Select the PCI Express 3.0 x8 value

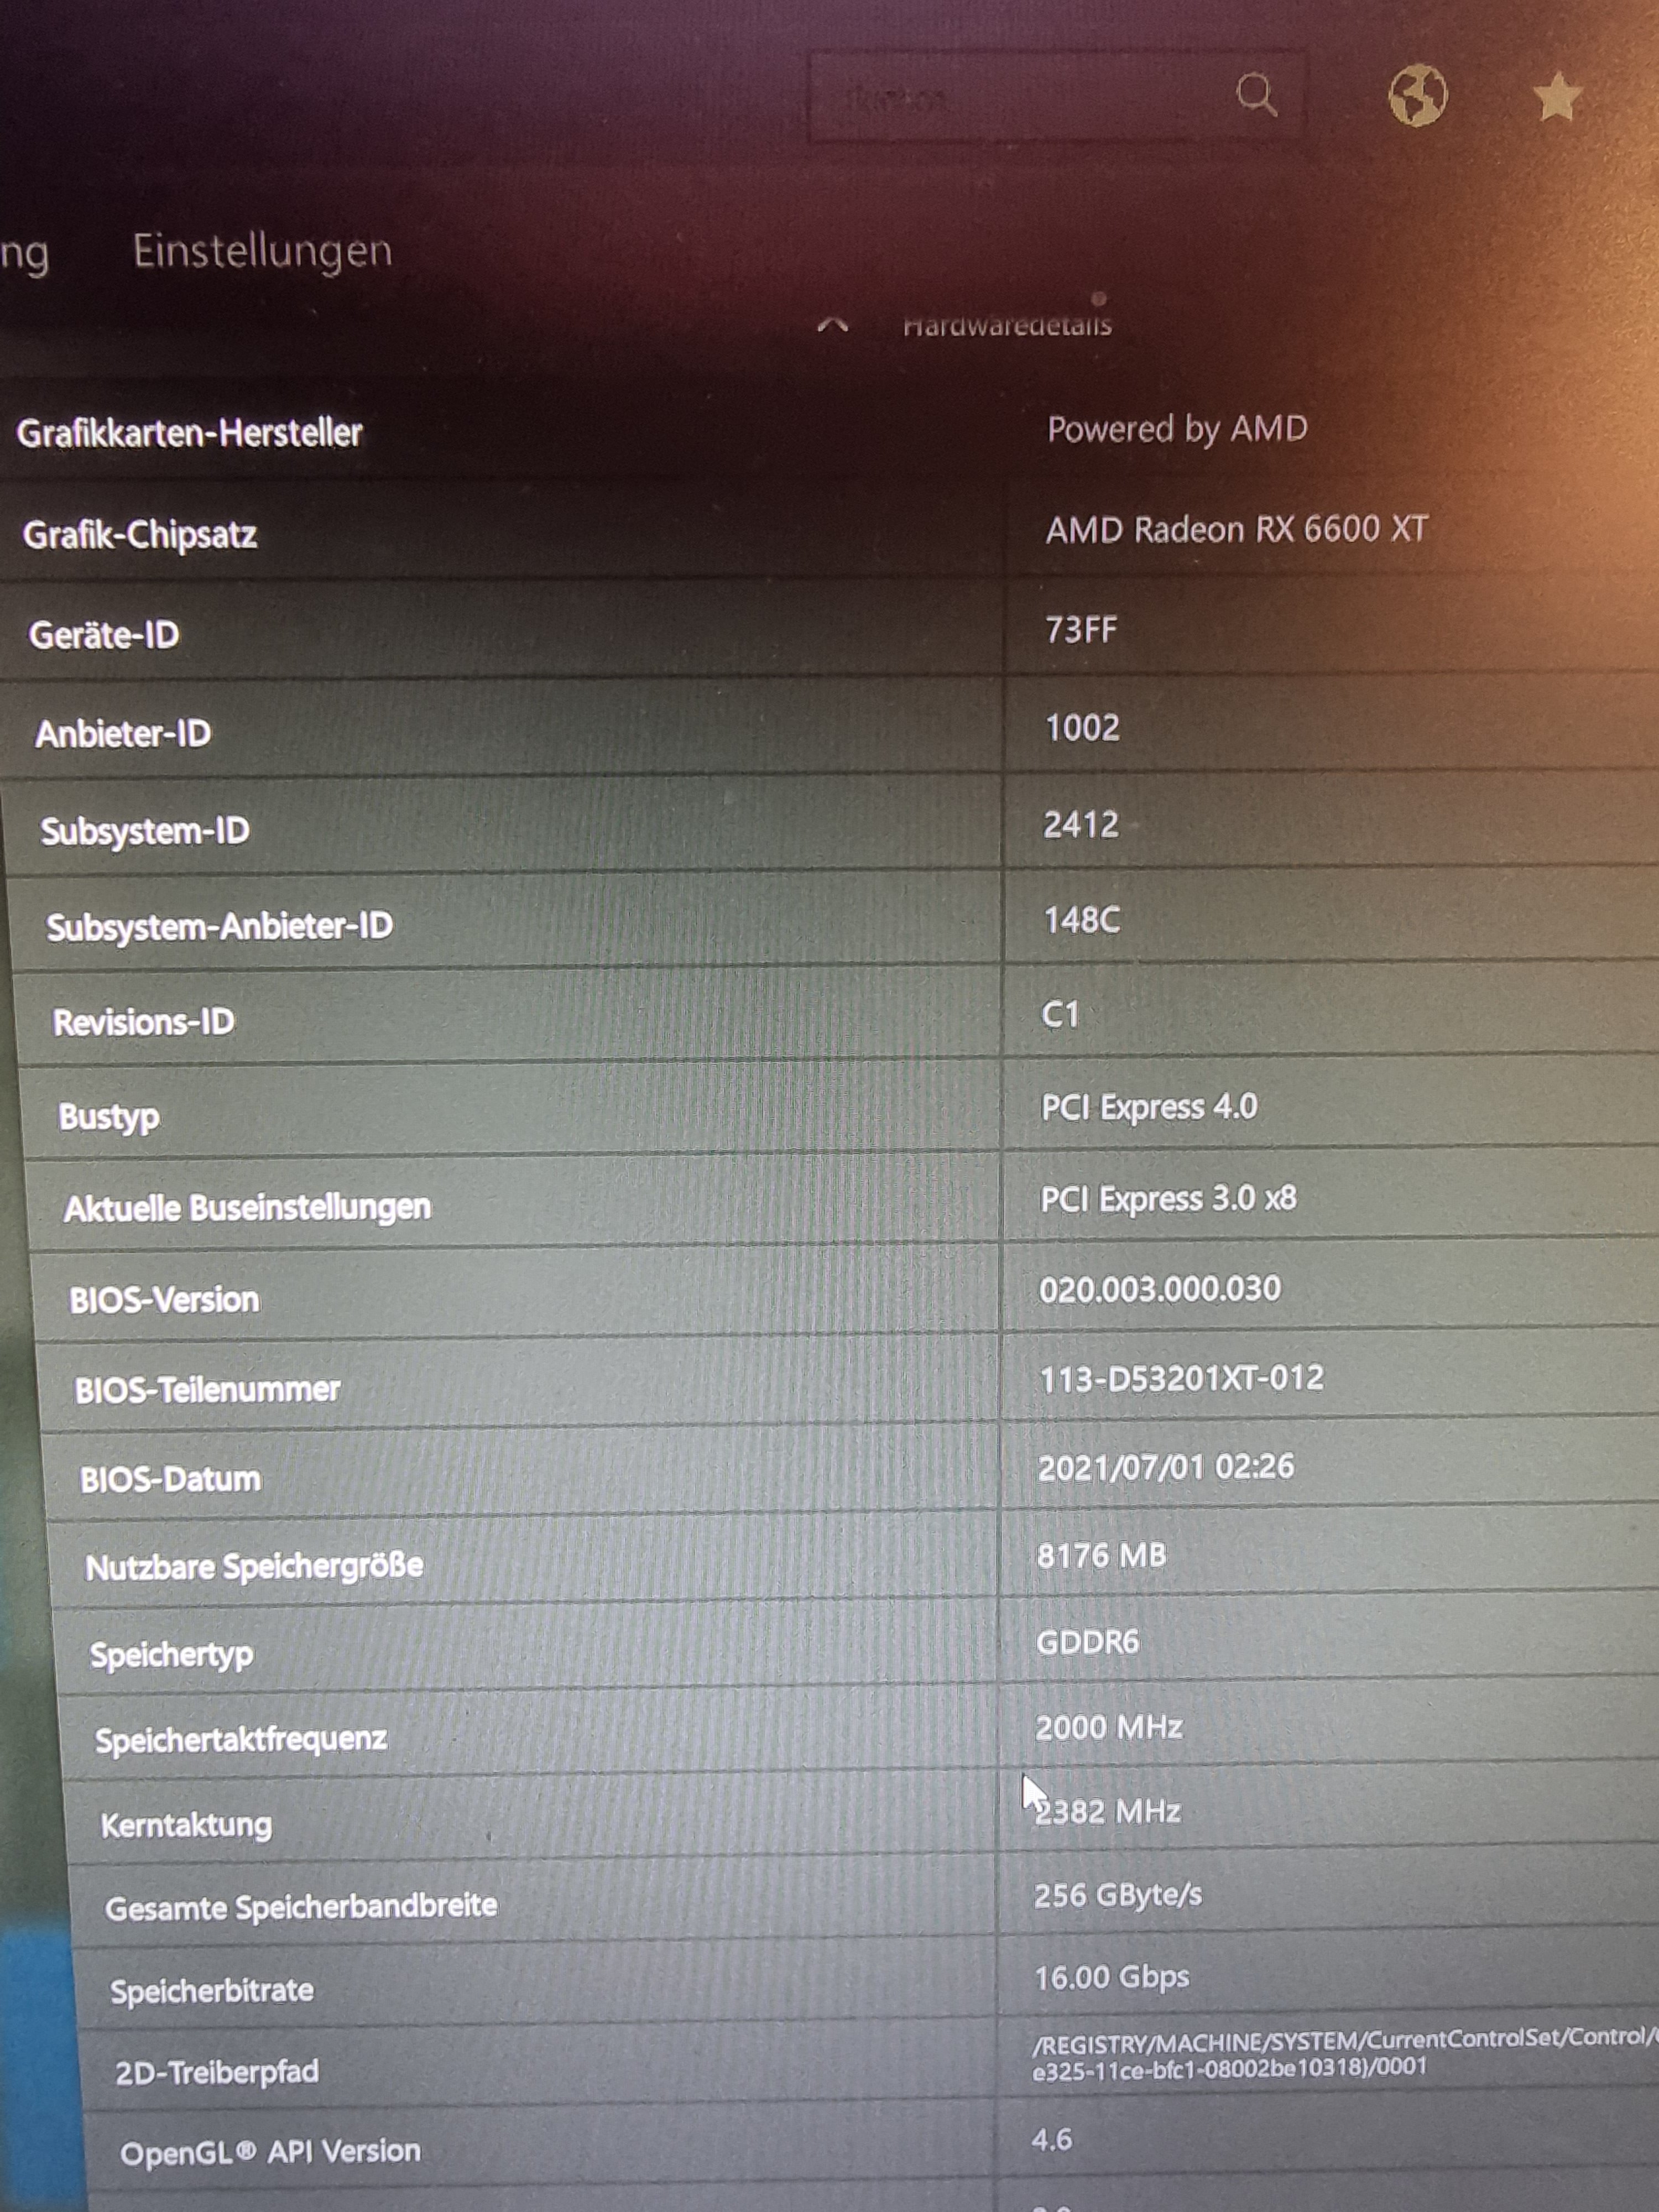(1167, 1198)
